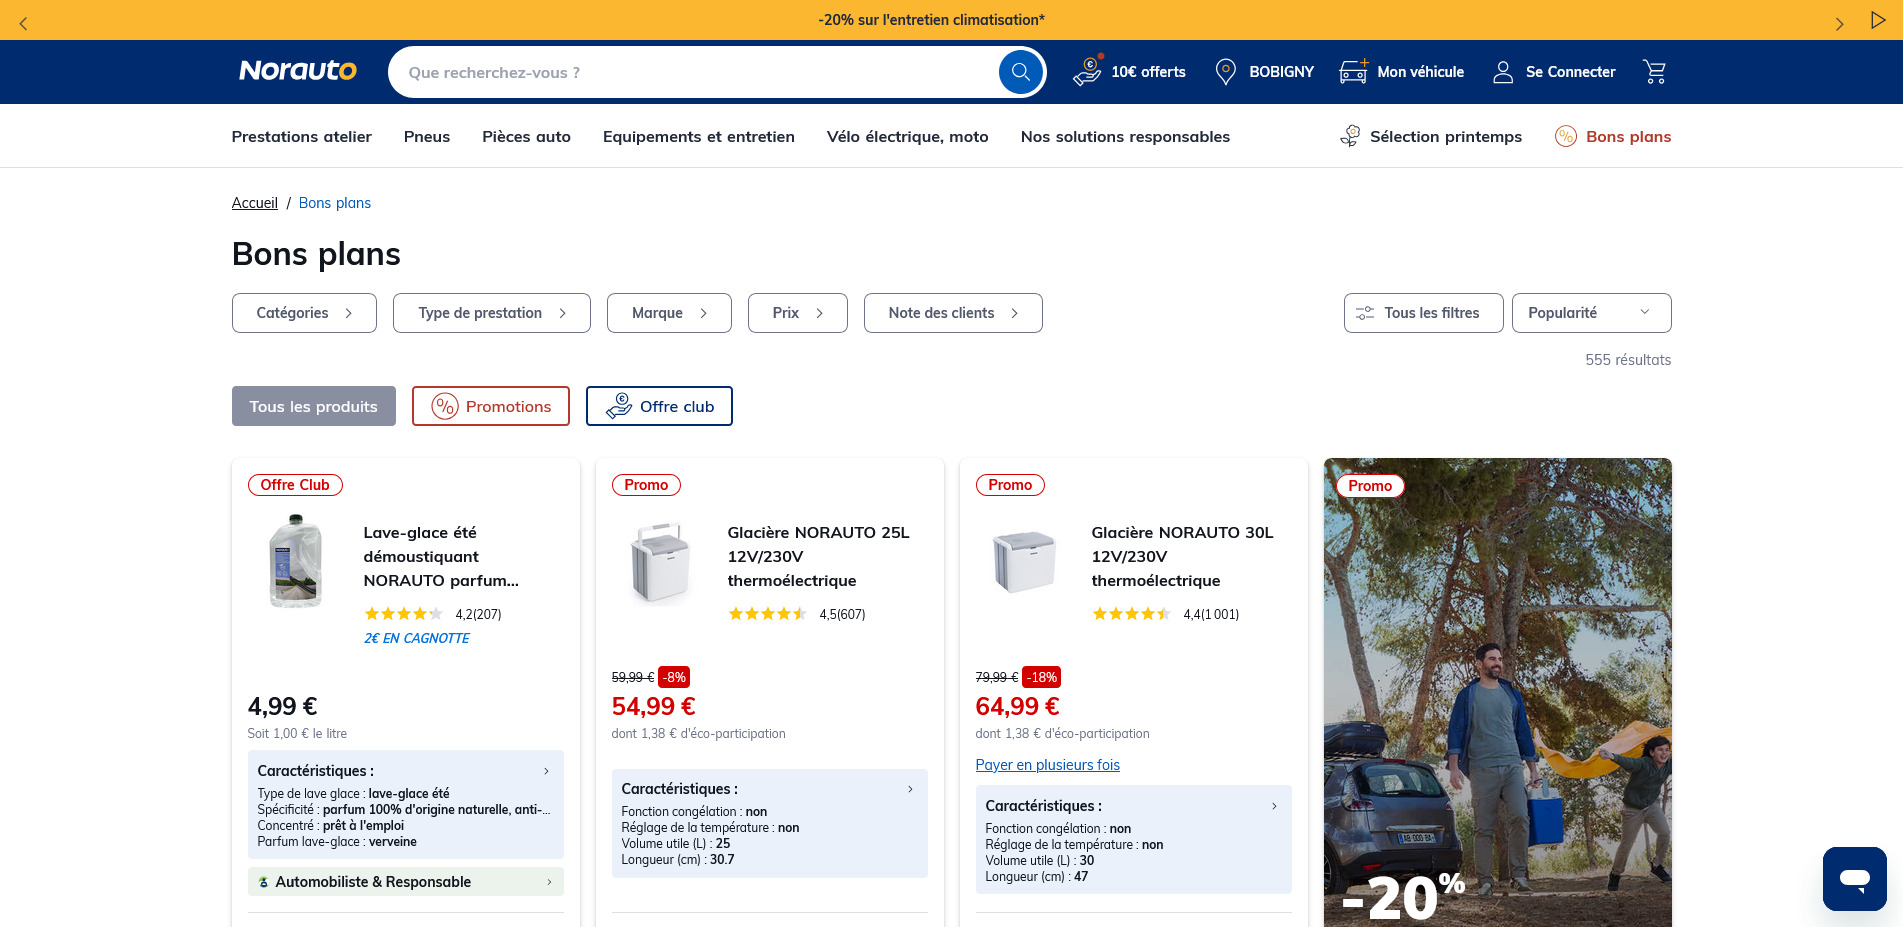
Task: Expand the Note des clients filter
Action: [953, 313]
